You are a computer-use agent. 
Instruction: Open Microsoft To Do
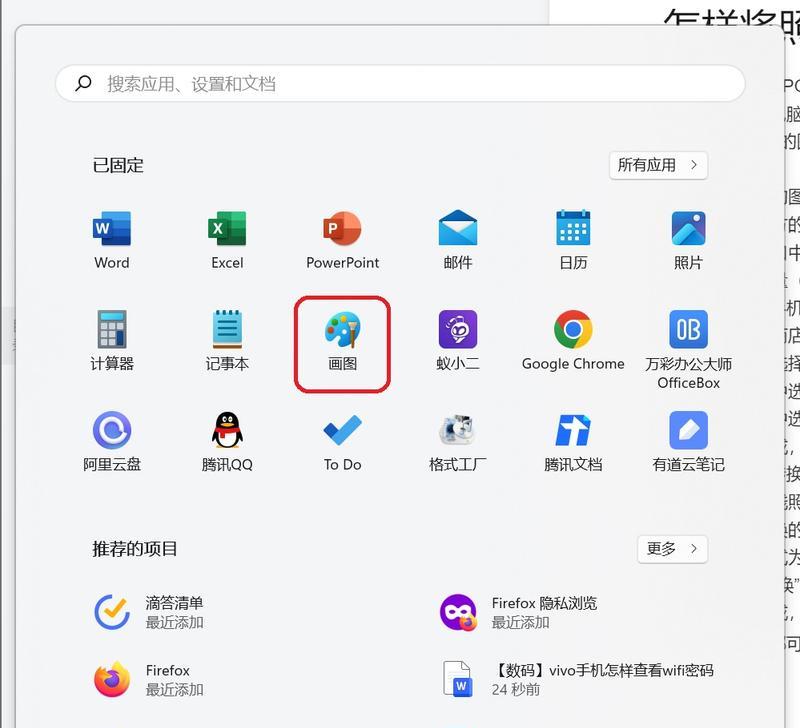[342, 442]
